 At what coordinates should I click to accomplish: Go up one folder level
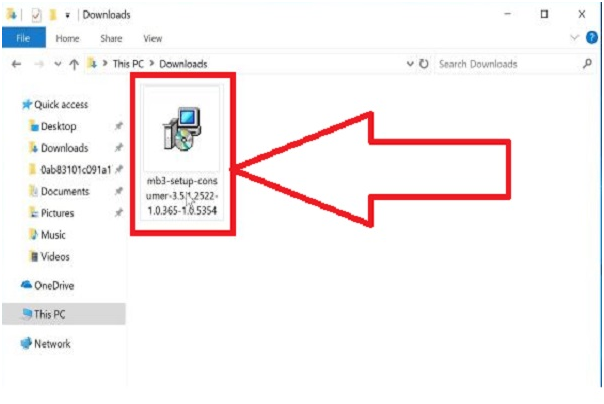[x=74, y=64]
